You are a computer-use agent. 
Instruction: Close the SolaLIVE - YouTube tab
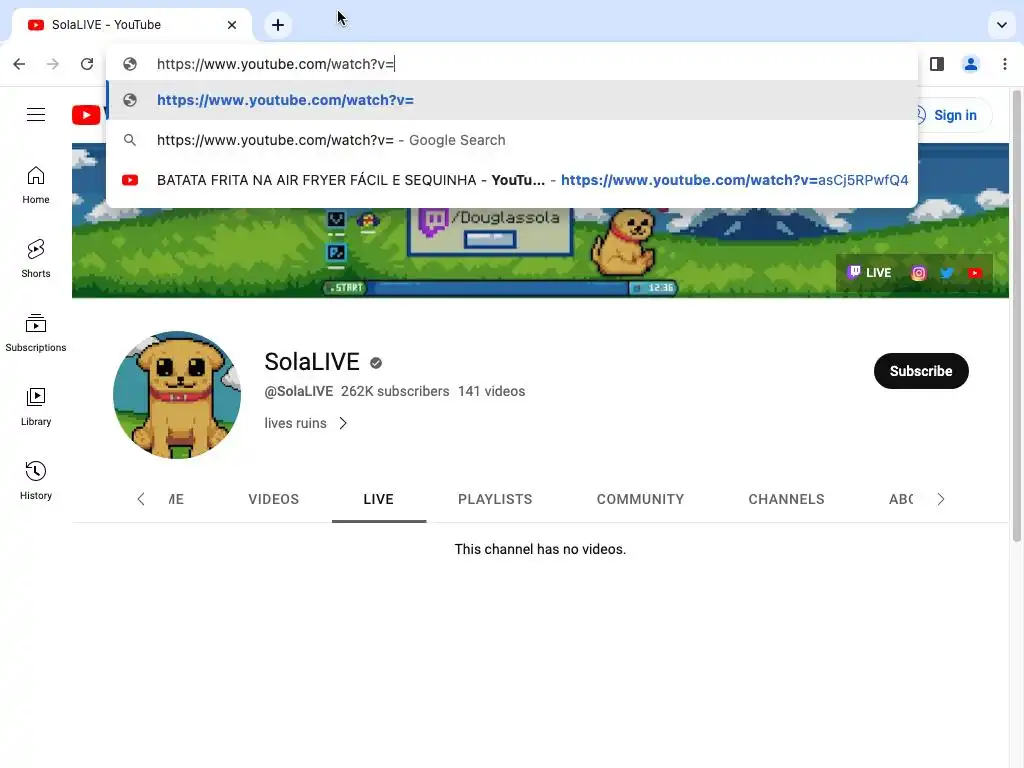click(x=232, y=25)
